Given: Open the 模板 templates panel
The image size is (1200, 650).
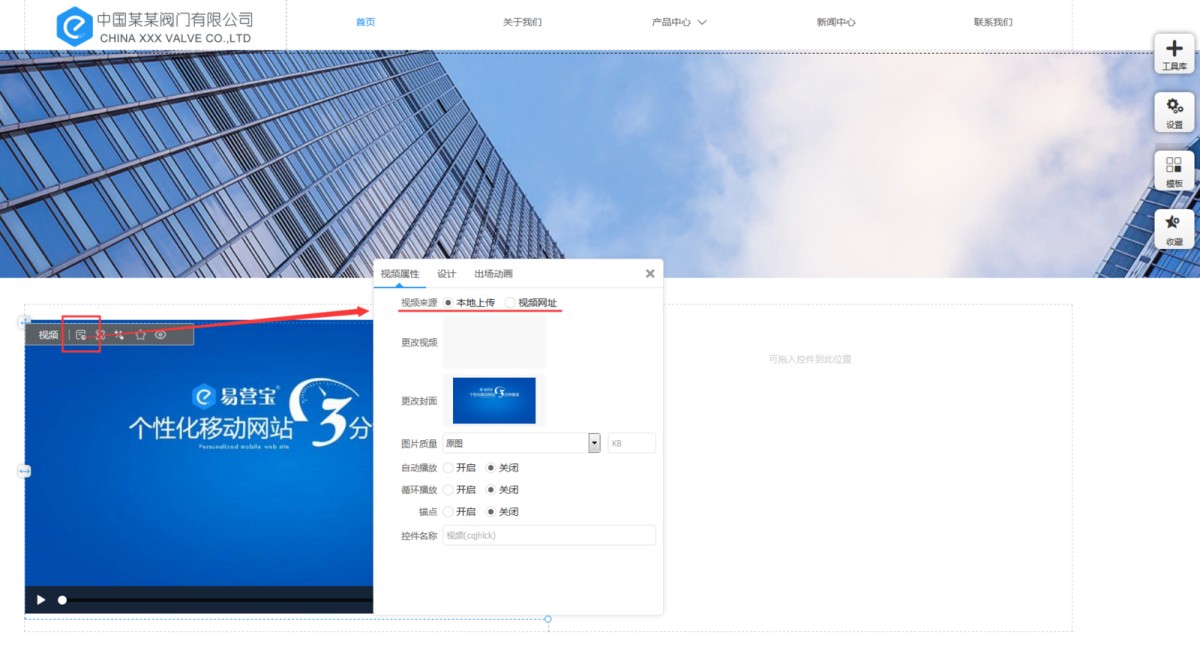Looking at the screenshot, I should tap(1174, 170).
